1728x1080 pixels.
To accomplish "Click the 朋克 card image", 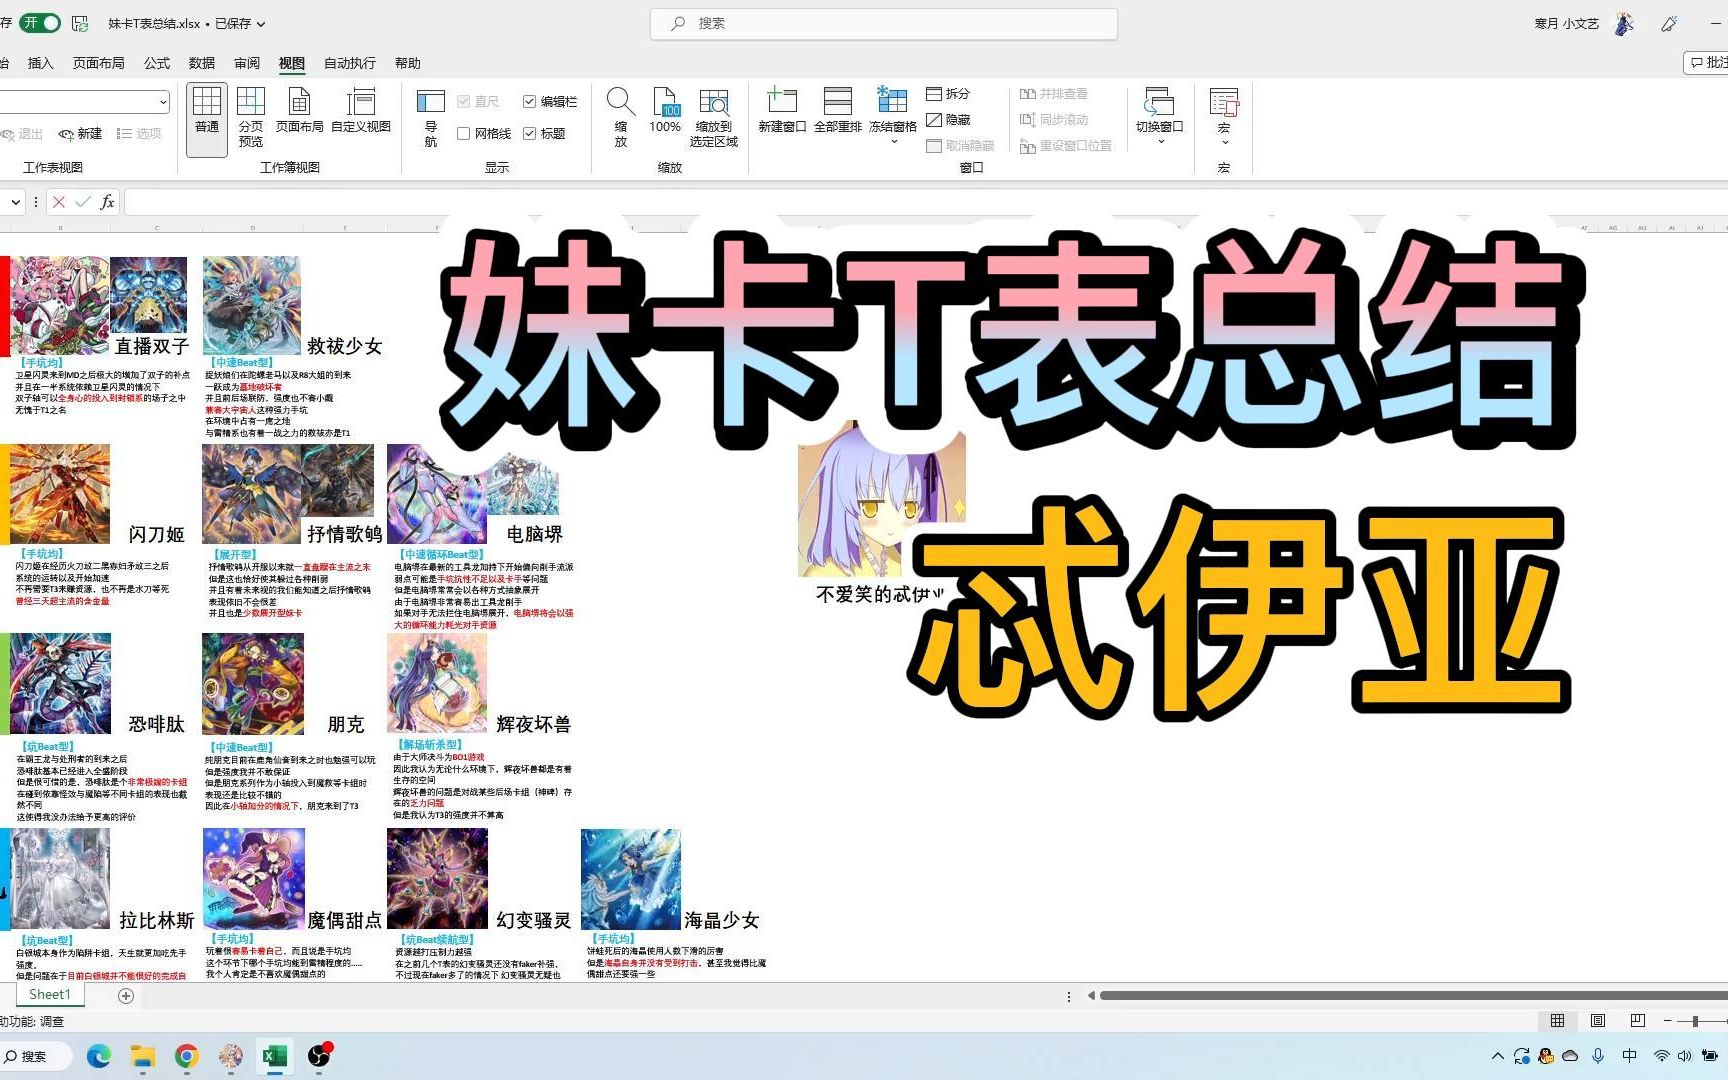I will click(252, 683).
